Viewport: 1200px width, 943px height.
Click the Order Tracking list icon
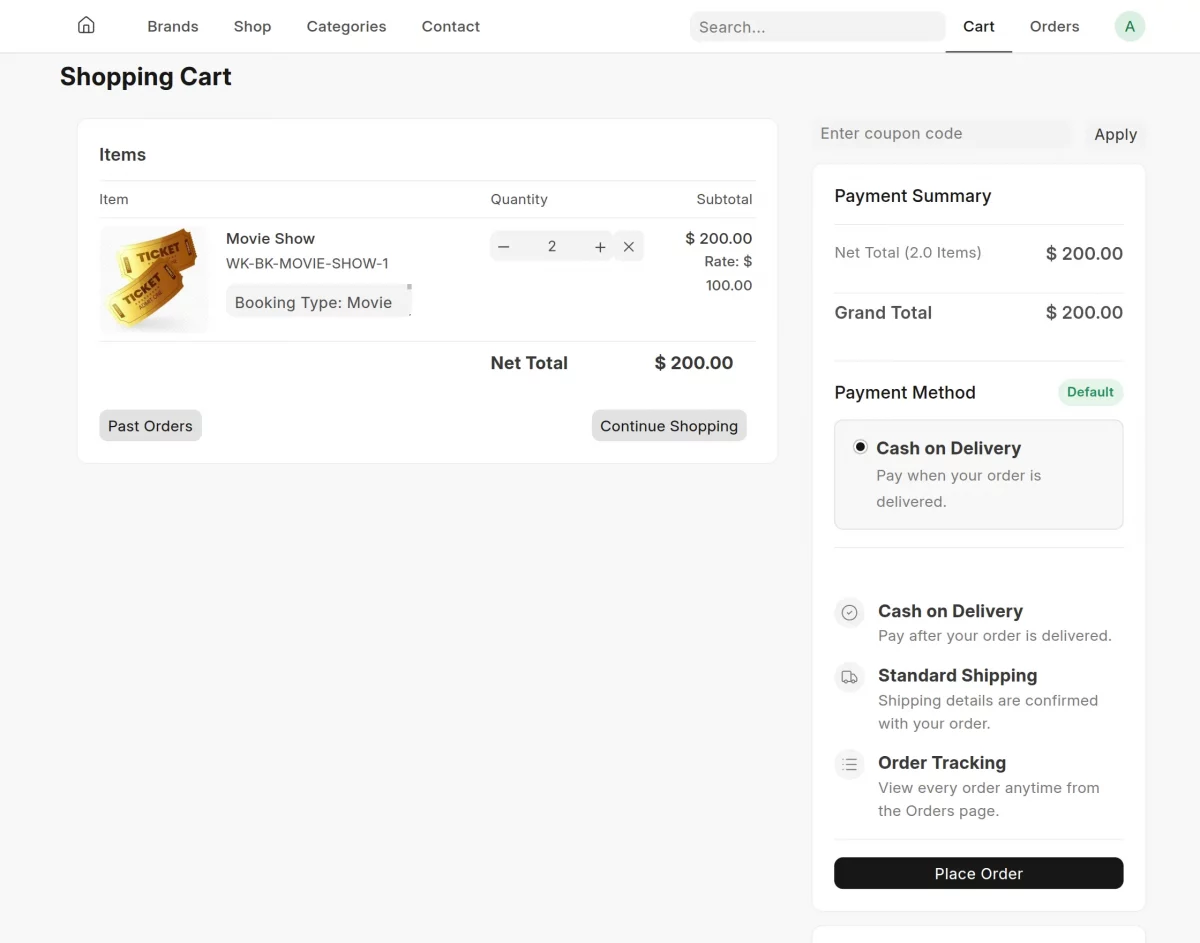(849, 764)
